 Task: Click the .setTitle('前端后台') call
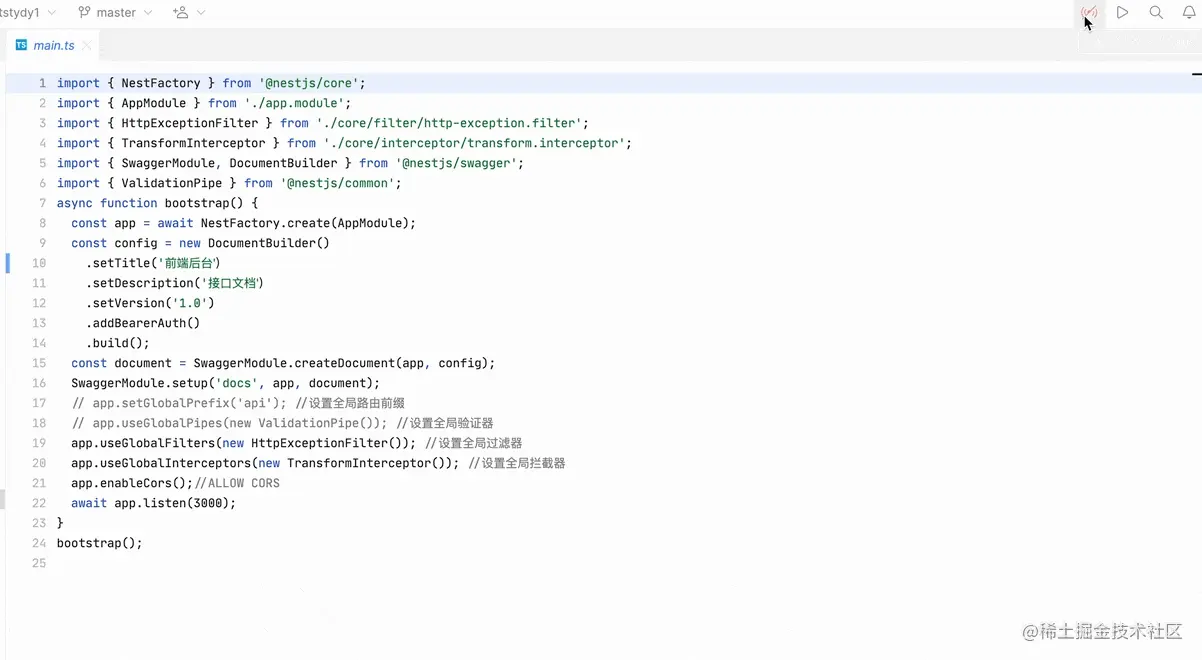pos(153,263)
